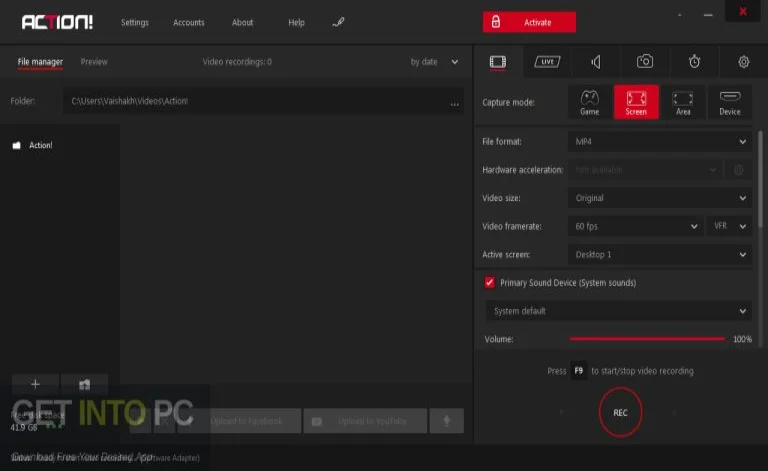
Task: Open the video recording tab icon
Action: tap(497, 62)
